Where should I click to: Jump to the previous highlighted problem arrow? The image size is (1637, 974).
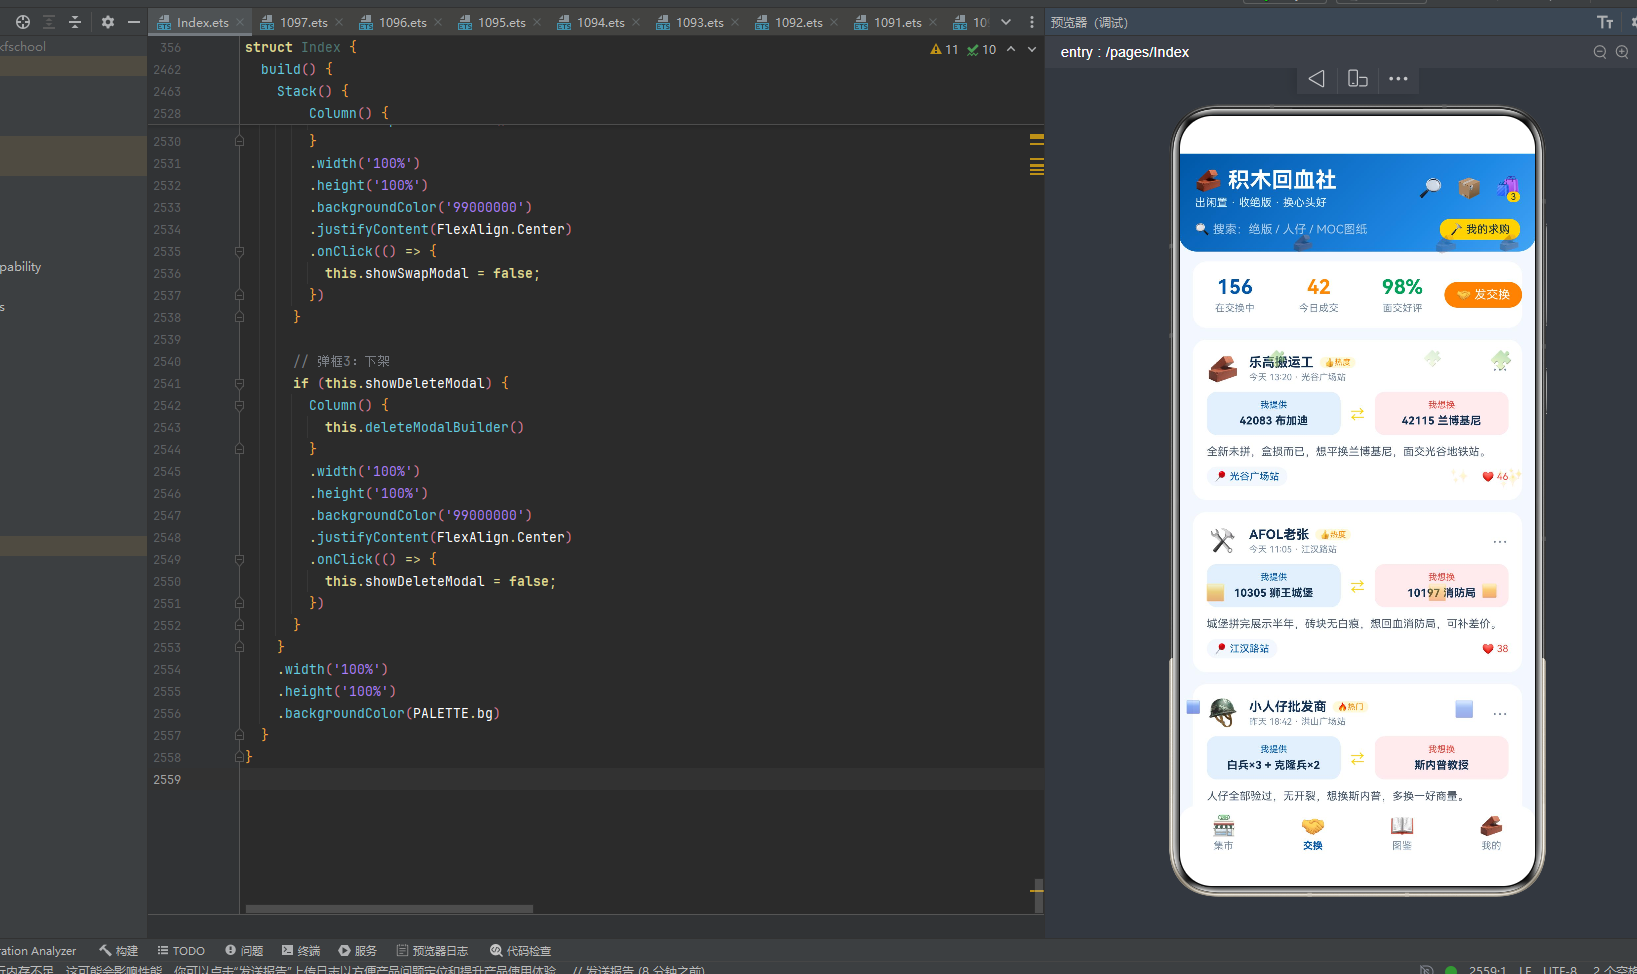(1011, 49)
